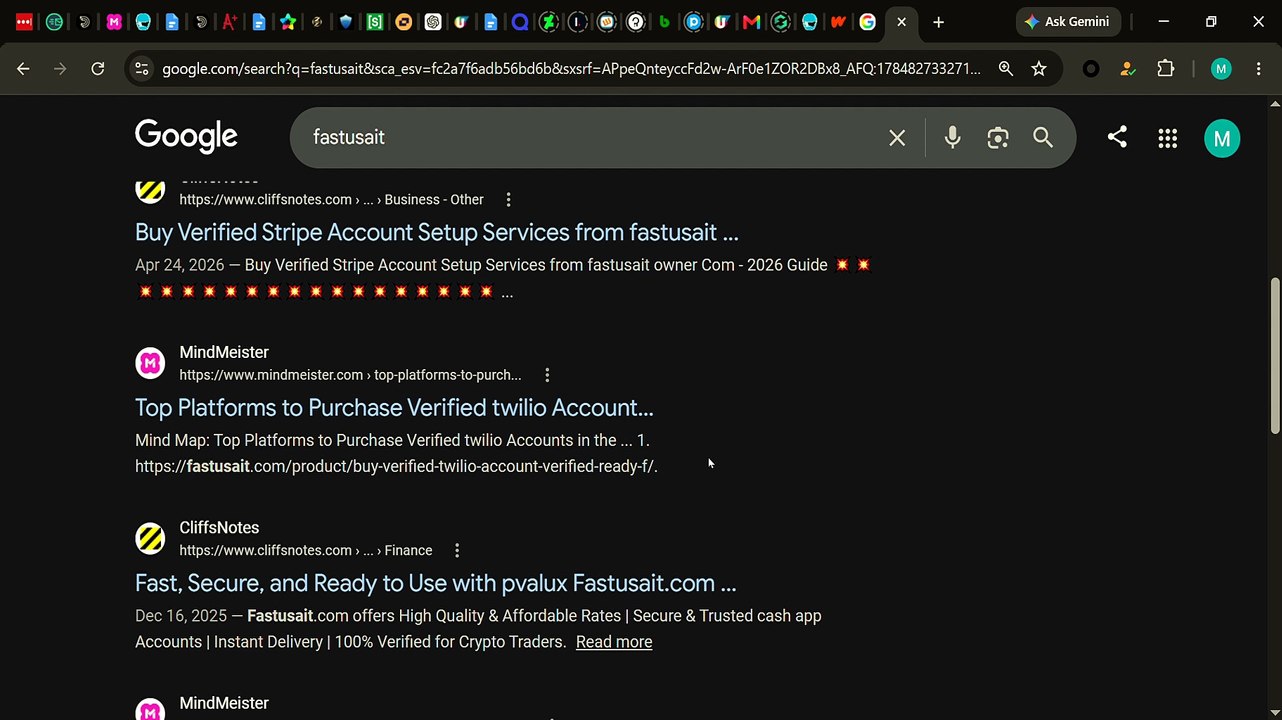Open Chrome profile avatar in toolbar
The image size is (1282, 720).
coord(1220,68)
